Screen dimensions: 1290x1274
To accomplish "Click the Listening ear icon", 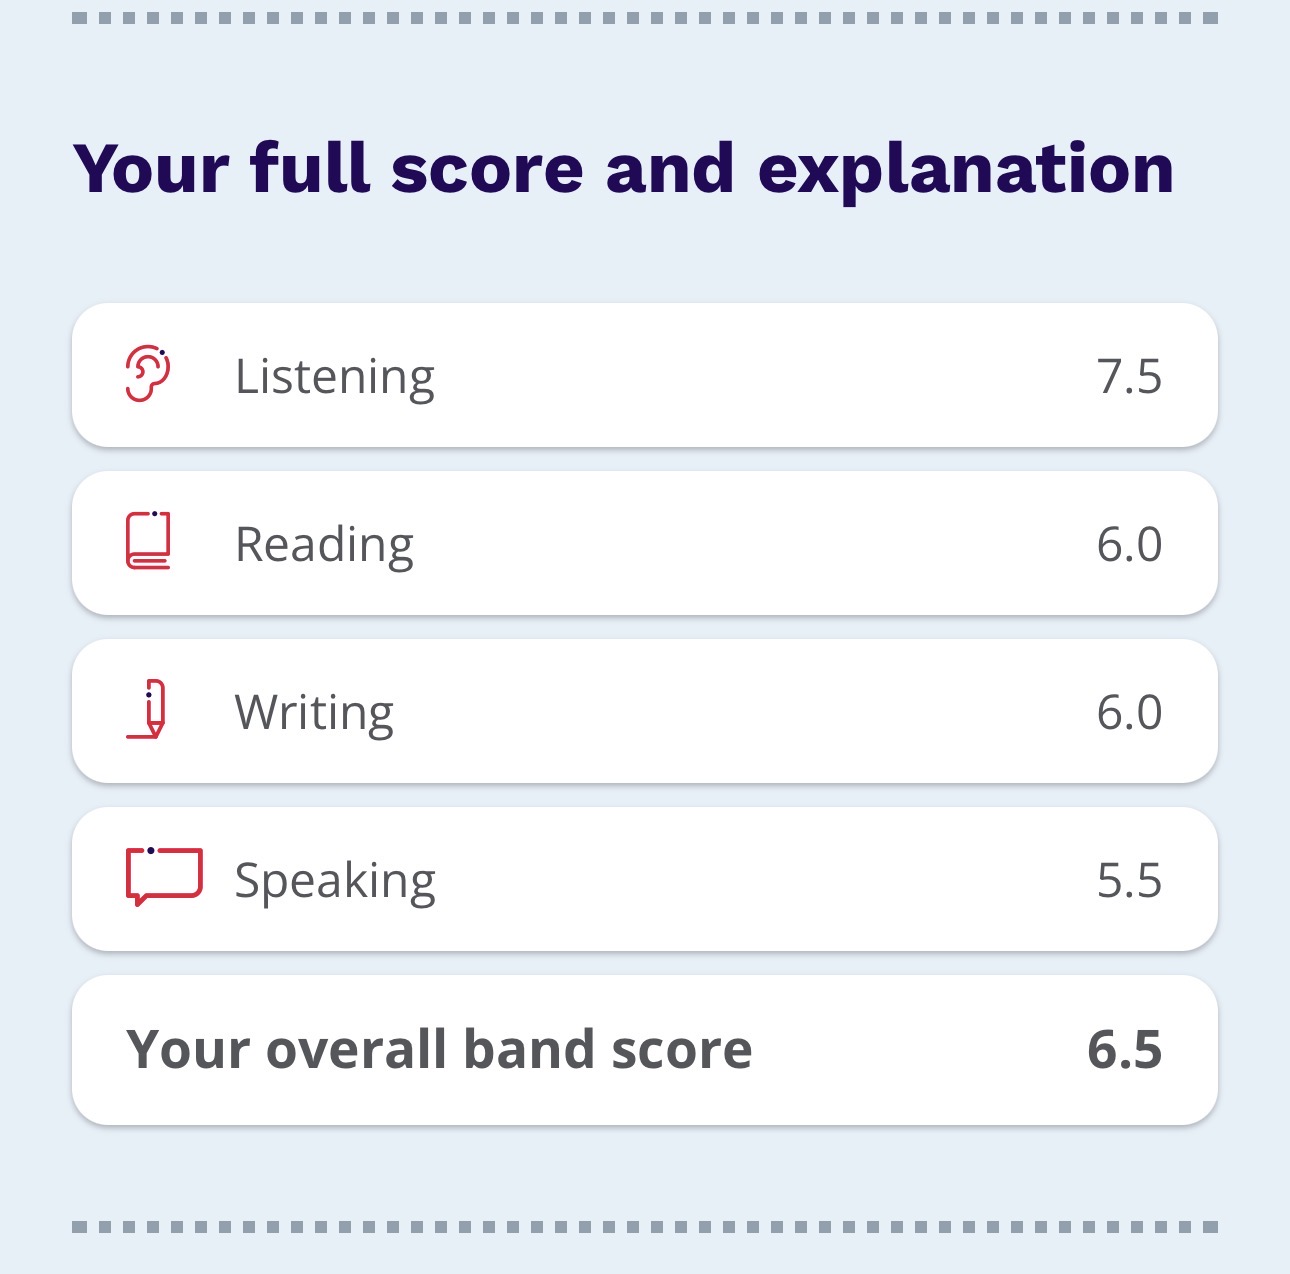I will click(148, 374).
